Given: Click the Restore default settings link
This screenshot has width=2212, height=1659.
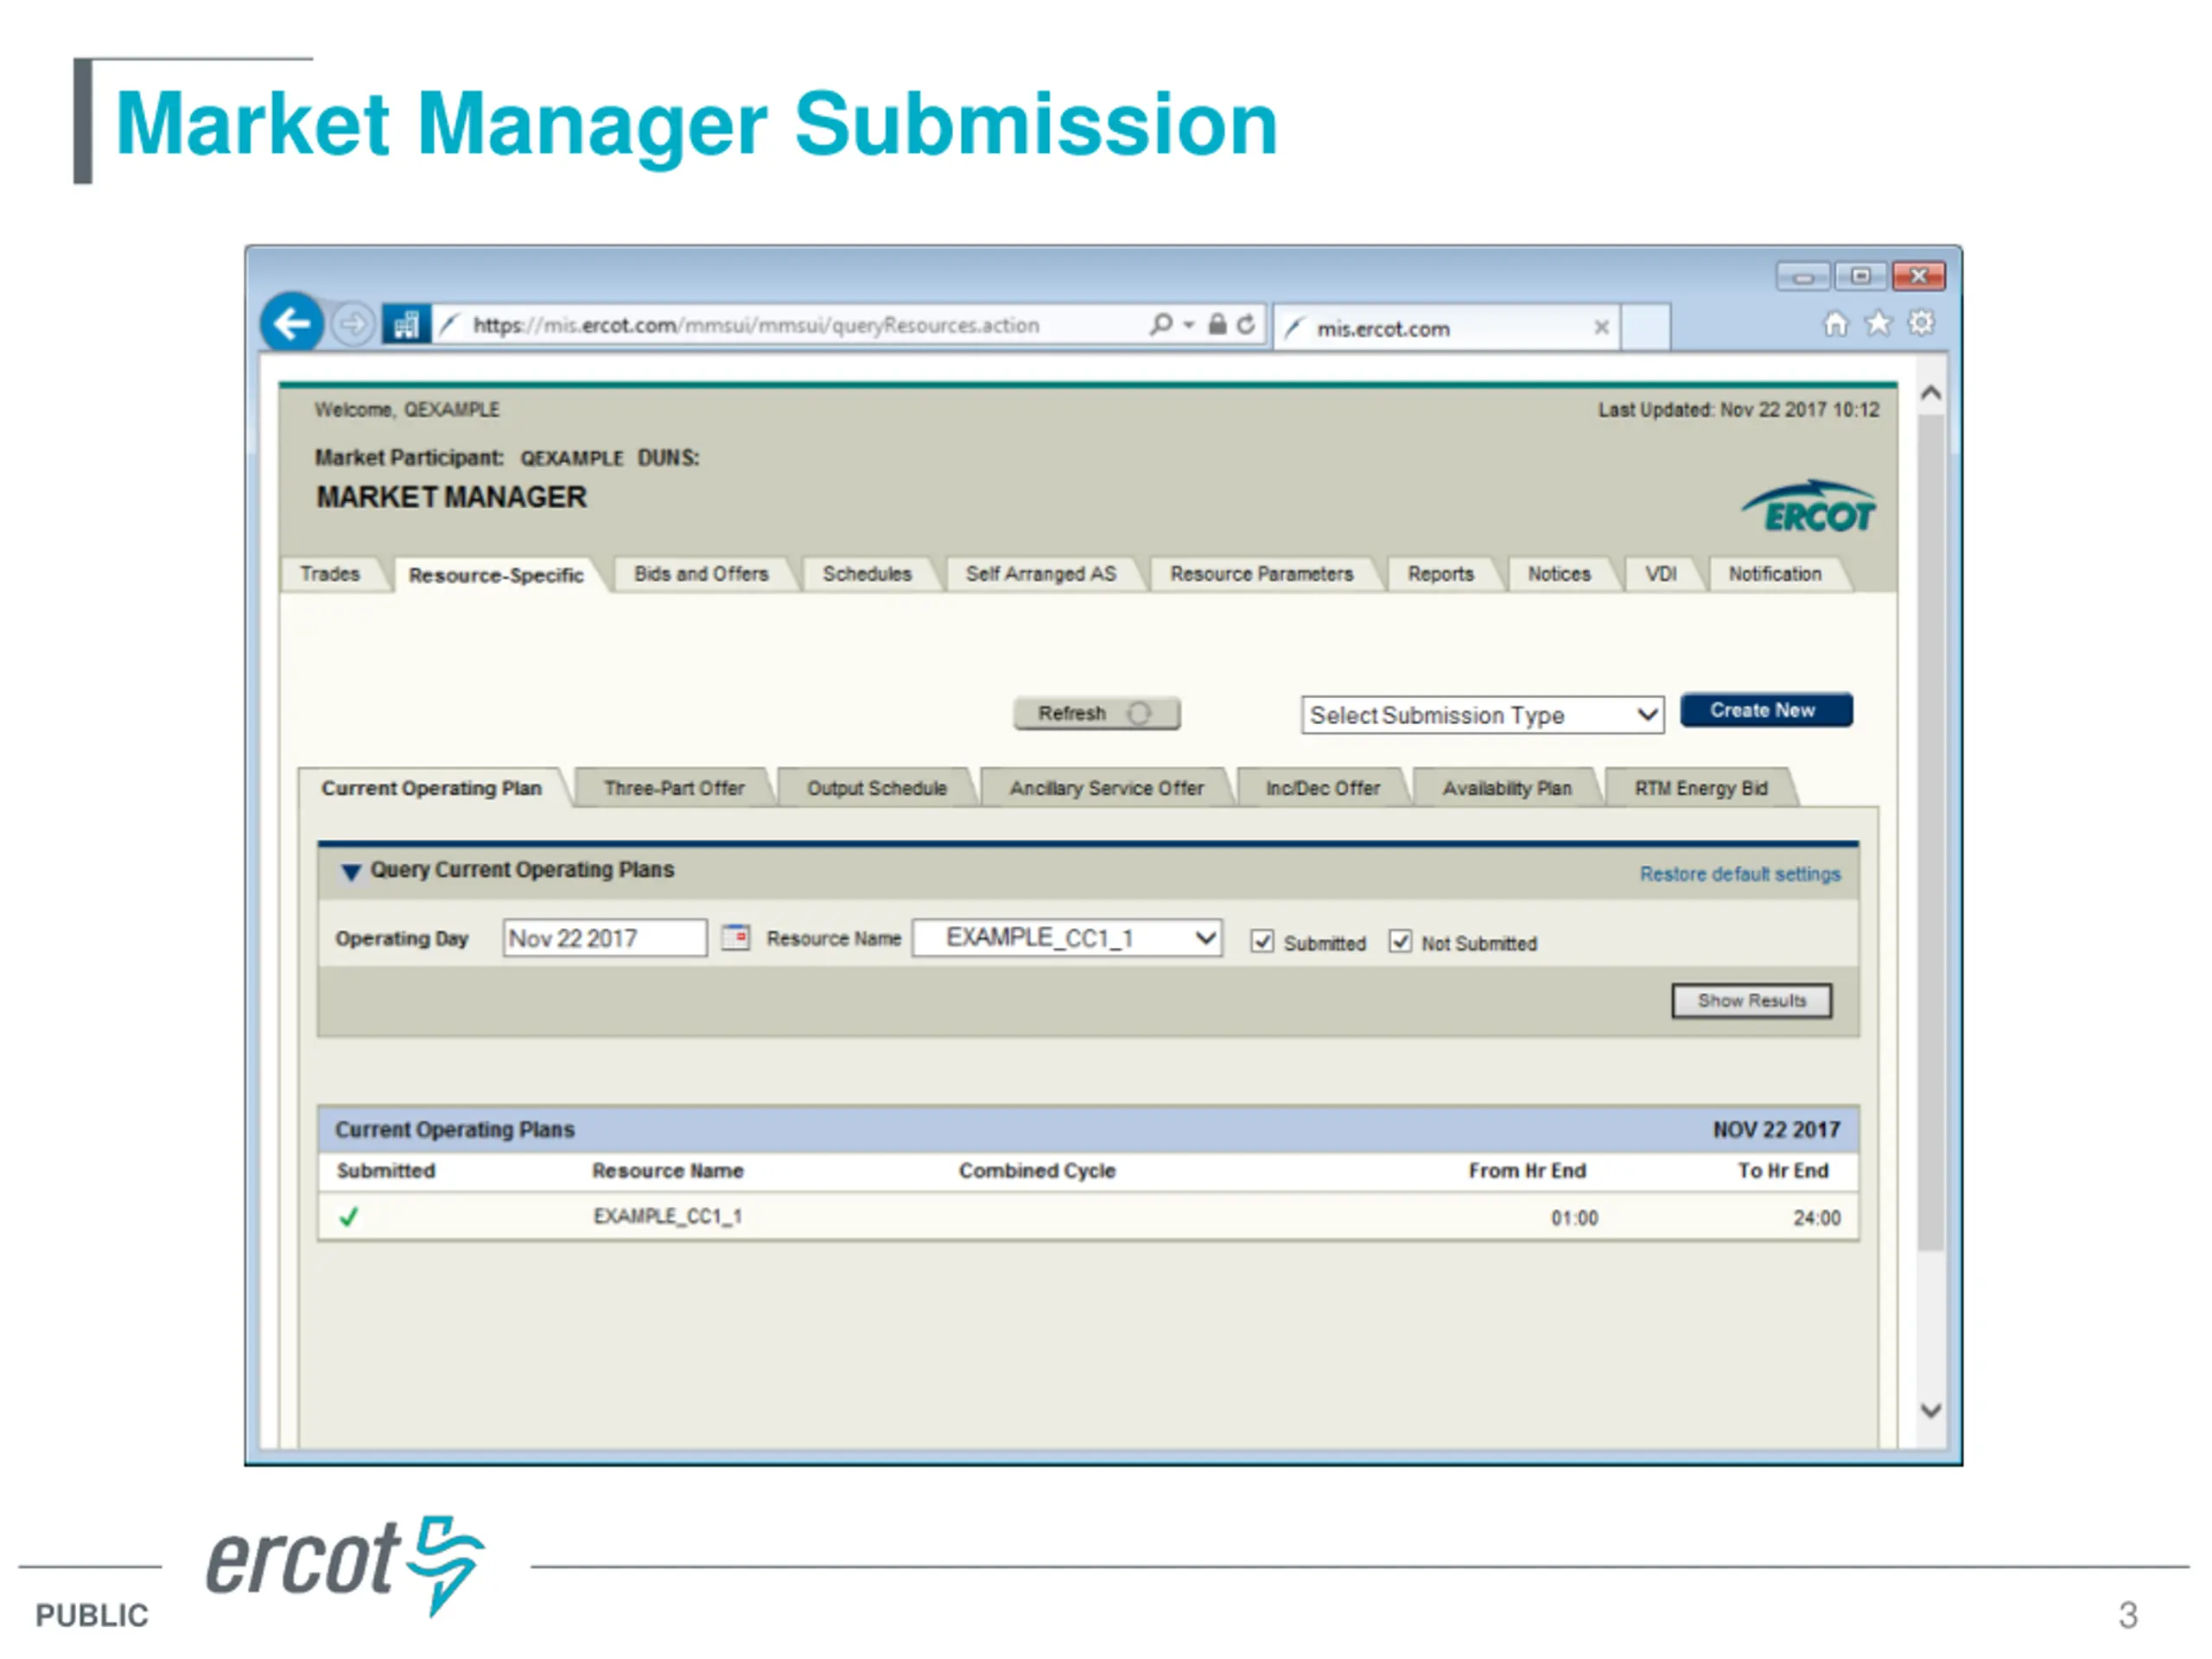Looking at the screenshot, I should pyautogui.click(x=1740, y=874).
